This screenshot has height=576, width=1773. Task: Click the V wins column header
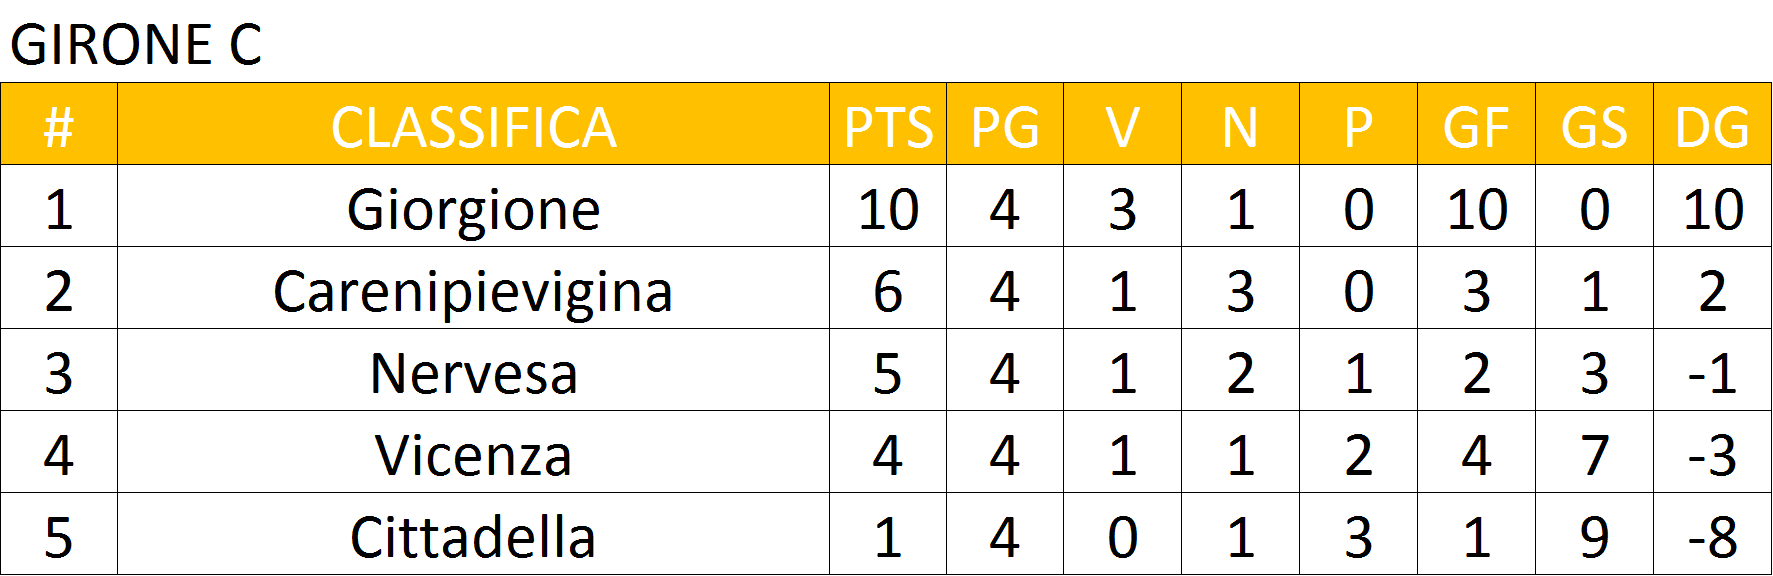[1123, 124]
